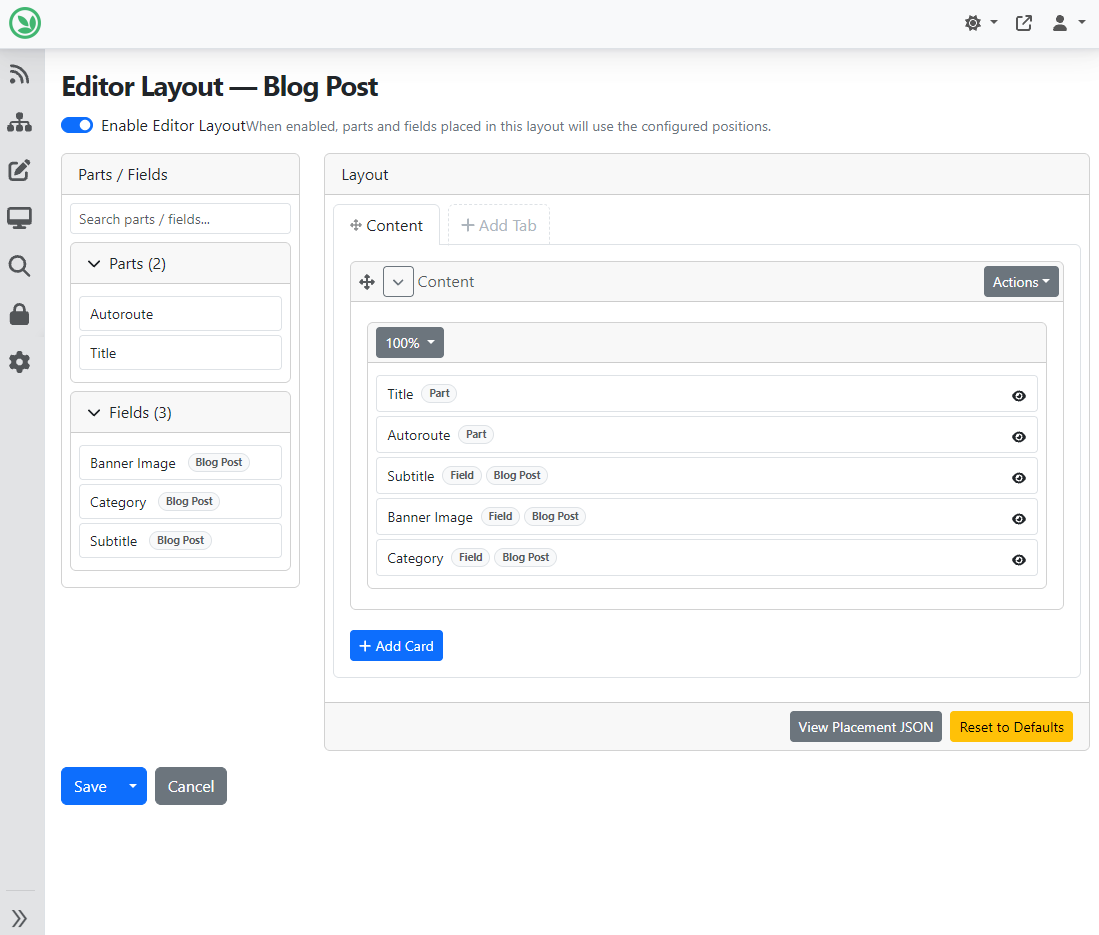Screen dimensions: 1099x935
Task: Select the Content tab
Action: click(x=386, y=226)
